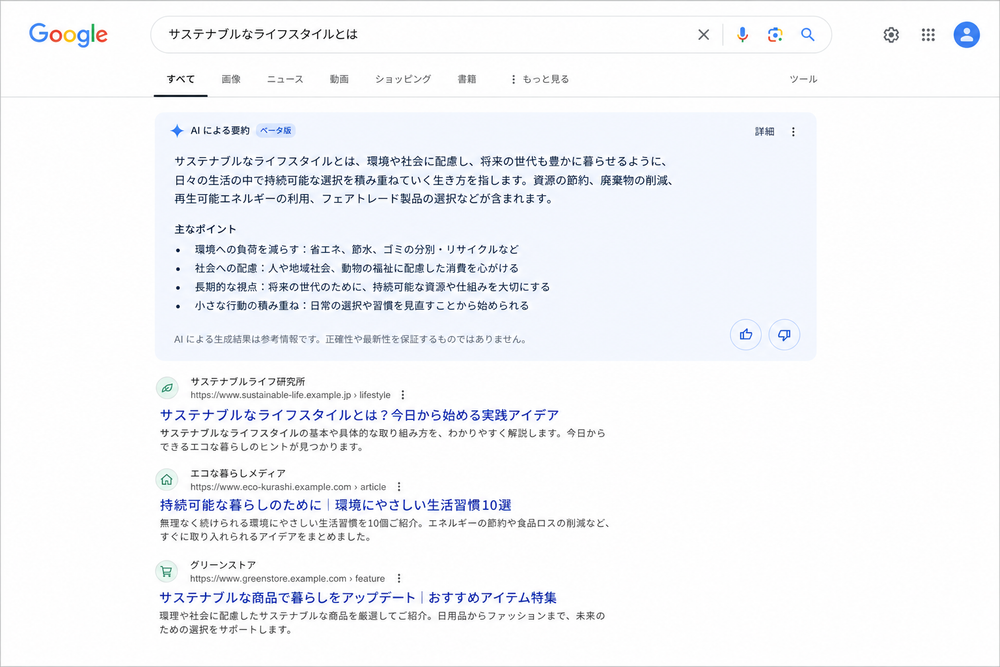Open three-dot menu beside greenstore.example.com

coord(399,578)
